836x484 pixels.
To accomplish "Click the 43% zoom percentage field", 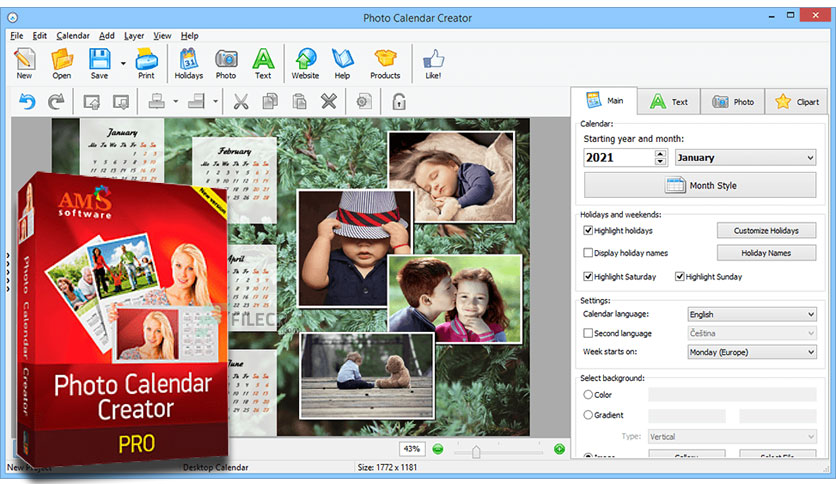I will click(x=412, y=449).
